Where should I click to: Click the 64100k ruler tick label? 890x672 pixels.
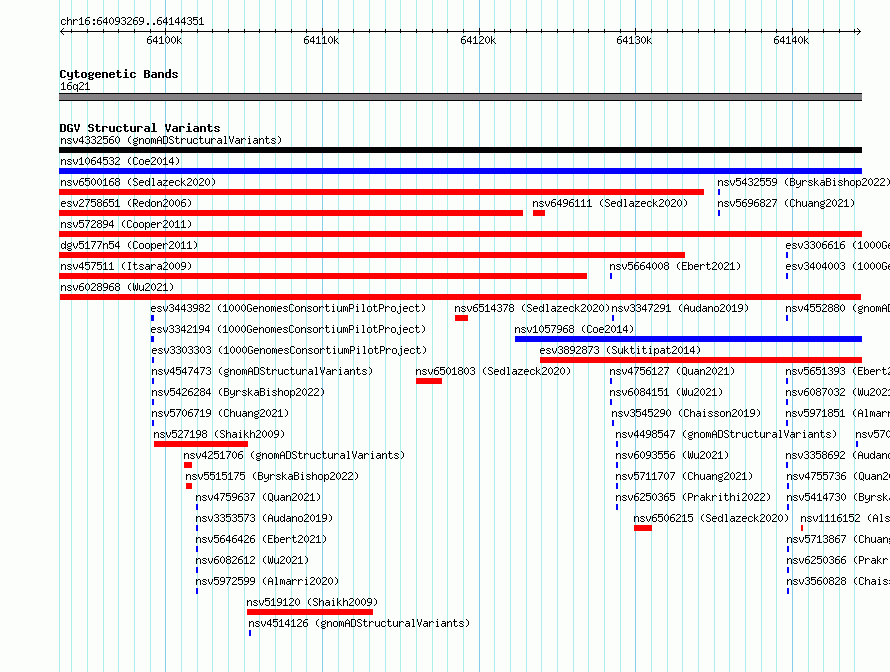[x=164, y=40]
